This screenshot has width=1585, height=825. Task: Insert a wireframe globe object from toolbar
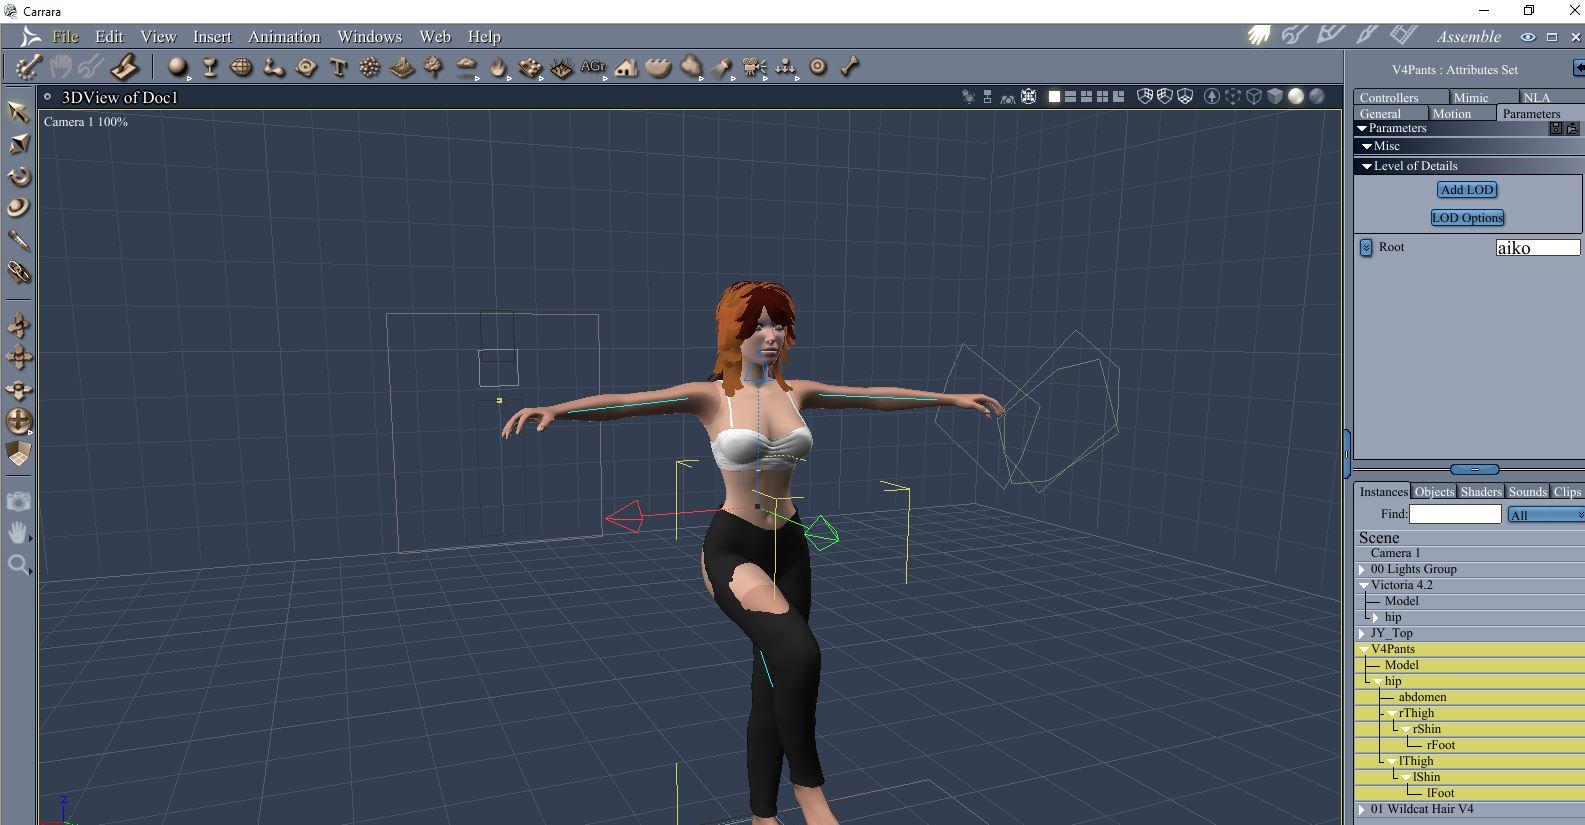pyautogui.click(x=241, y=67)
